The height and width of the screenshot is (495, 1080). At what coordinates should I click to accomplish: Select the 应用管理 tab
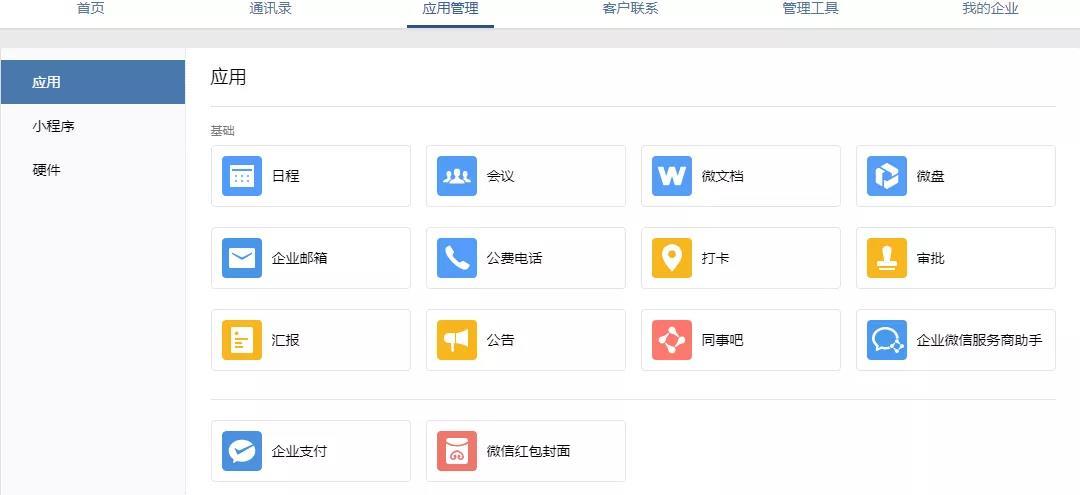tap(450, 9)
